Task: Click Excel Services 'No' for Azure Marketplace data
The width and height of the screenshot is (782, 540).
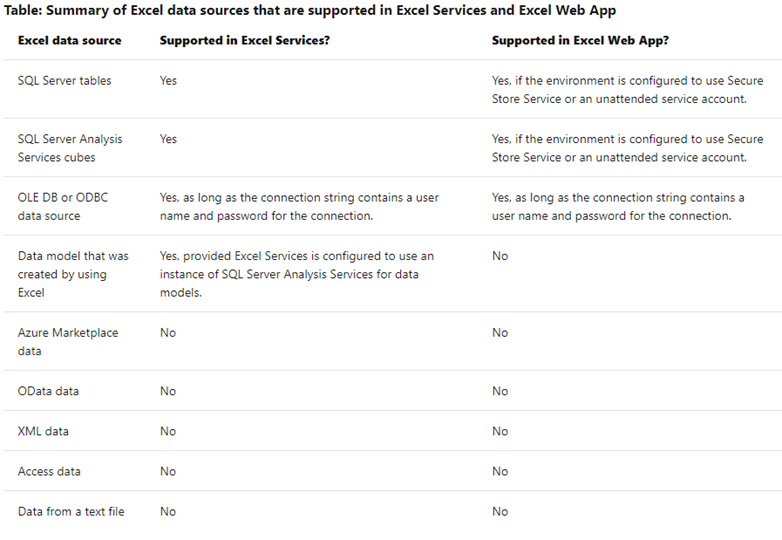Action: [168, 333]
